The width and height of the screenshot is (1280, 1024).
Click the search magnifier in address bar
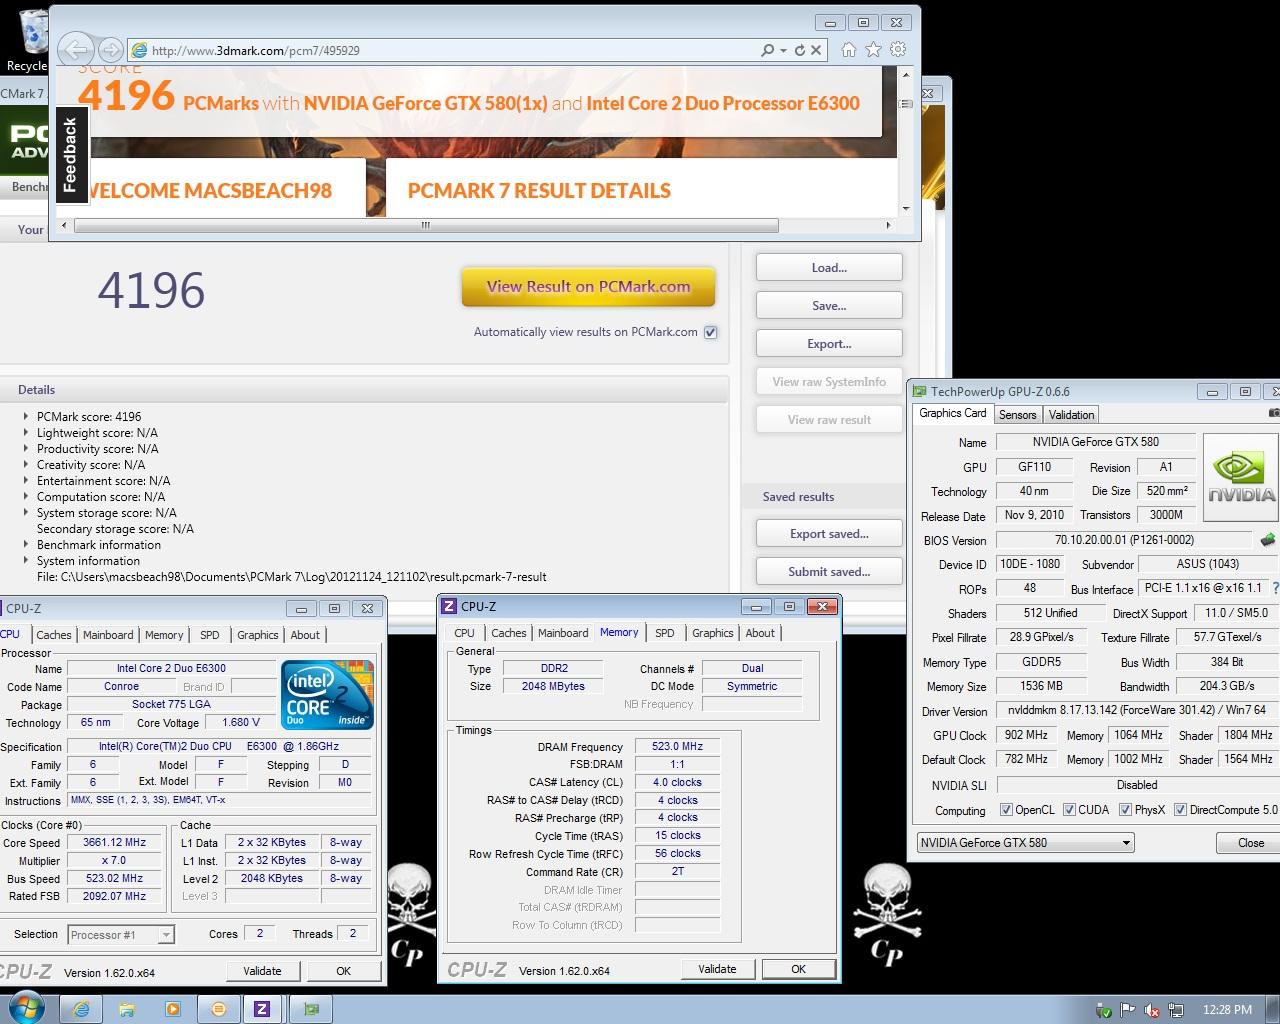click(x=767, y=50)
